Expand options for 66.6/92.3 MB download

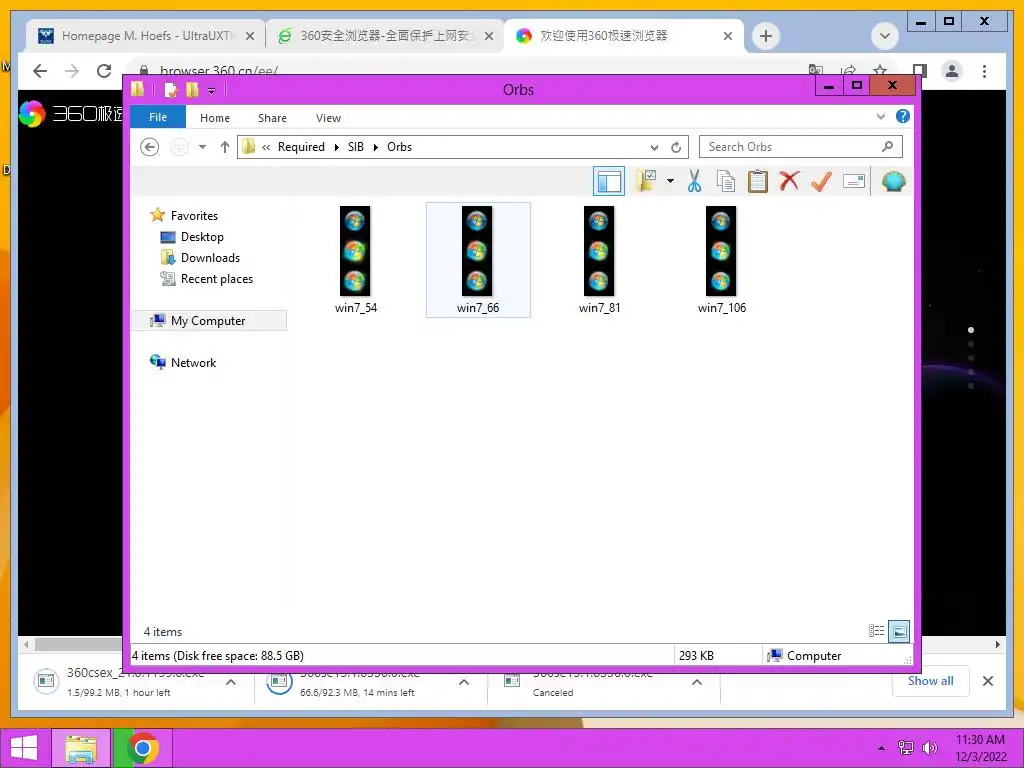[x=464, y=682]
